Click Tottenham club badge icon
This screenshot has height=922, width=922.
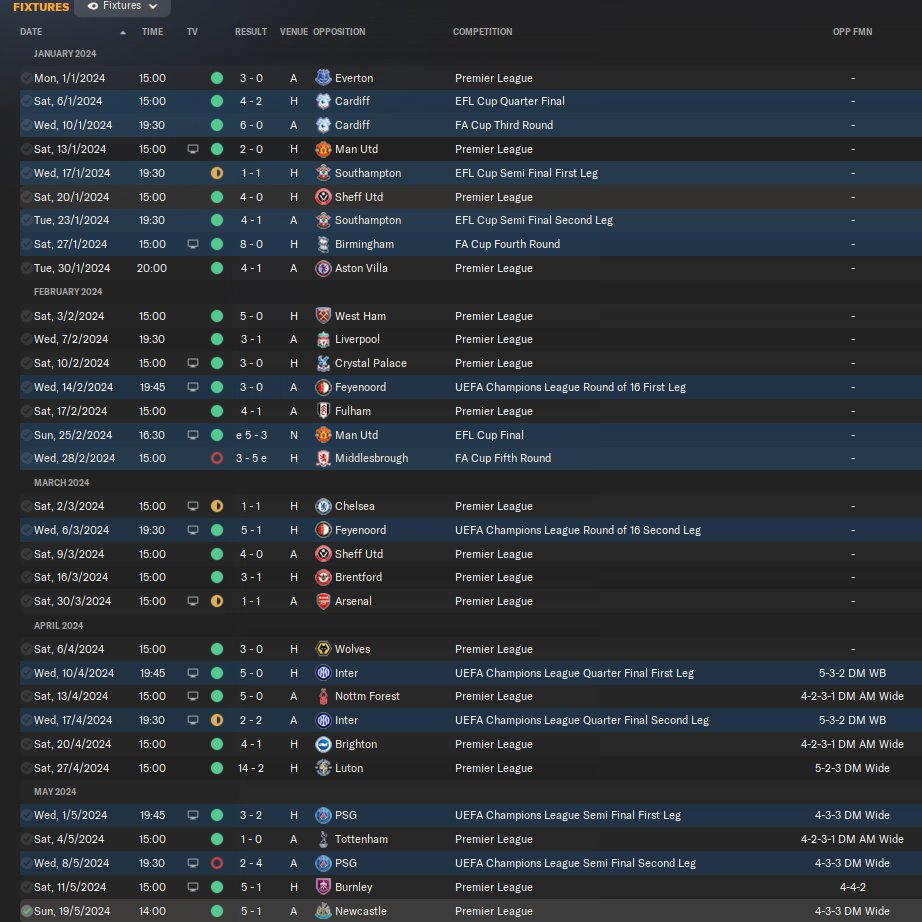tap(323, 839)
